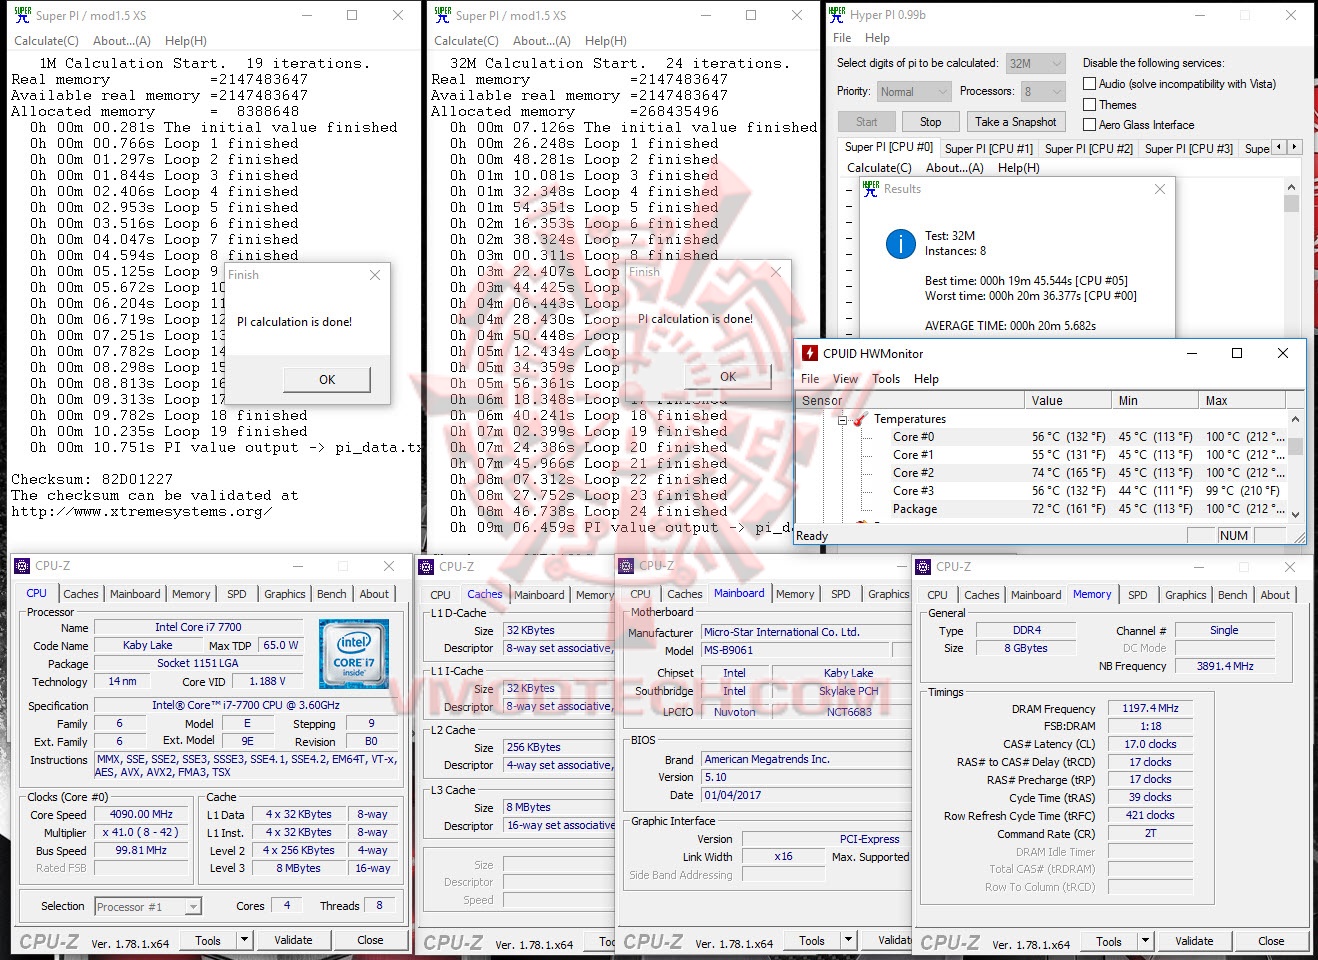
Task: Switch to the Super PI [CPU #3] tab
Action: pyautogui.click(x=1188, y=148)
